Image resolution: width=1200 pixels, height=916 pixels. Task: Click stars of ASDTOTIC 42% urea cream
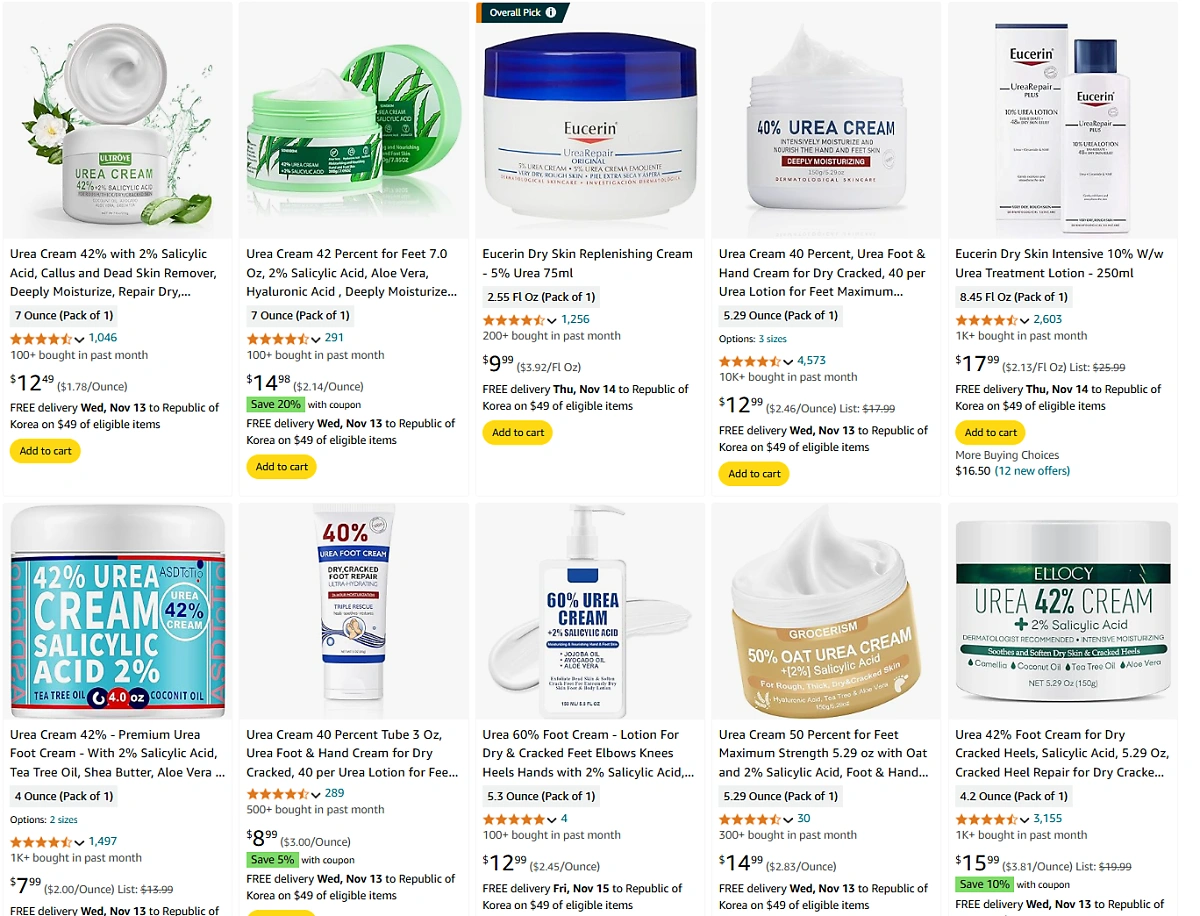click(x=41, y=842)
